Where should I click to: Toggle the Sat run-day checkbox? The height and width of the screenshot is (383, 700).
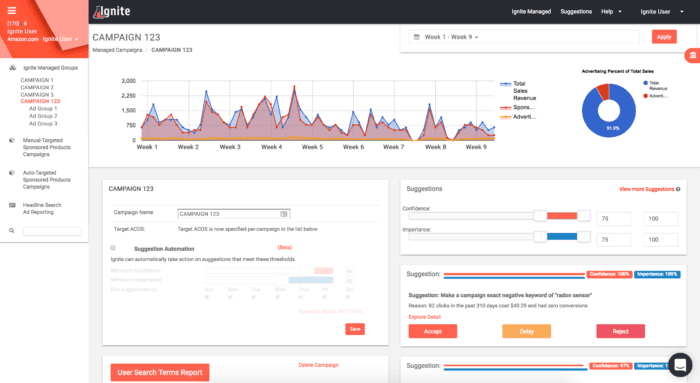click(348, 297)
